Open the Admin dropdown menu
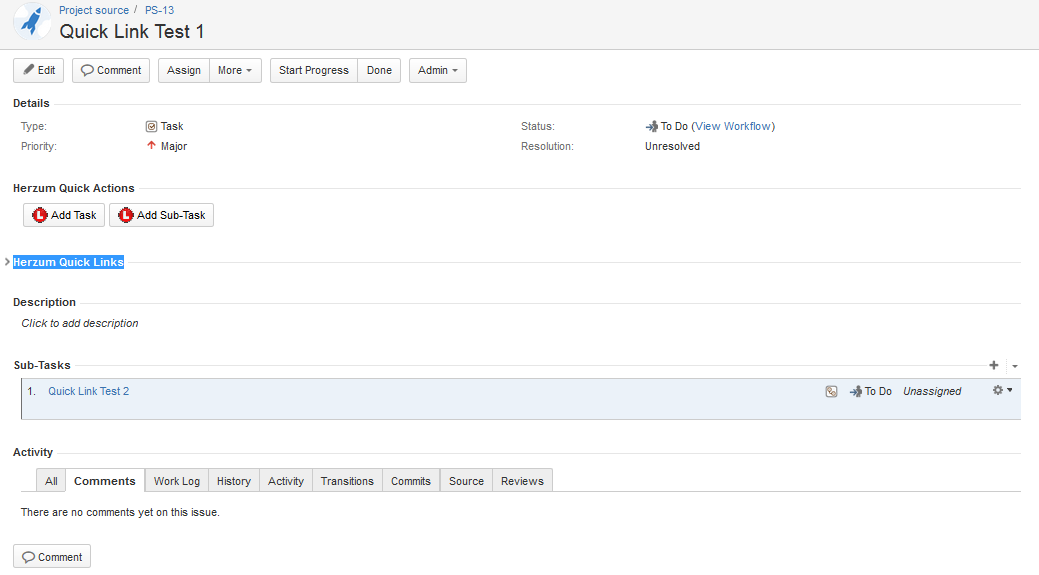 click(437, 71)
